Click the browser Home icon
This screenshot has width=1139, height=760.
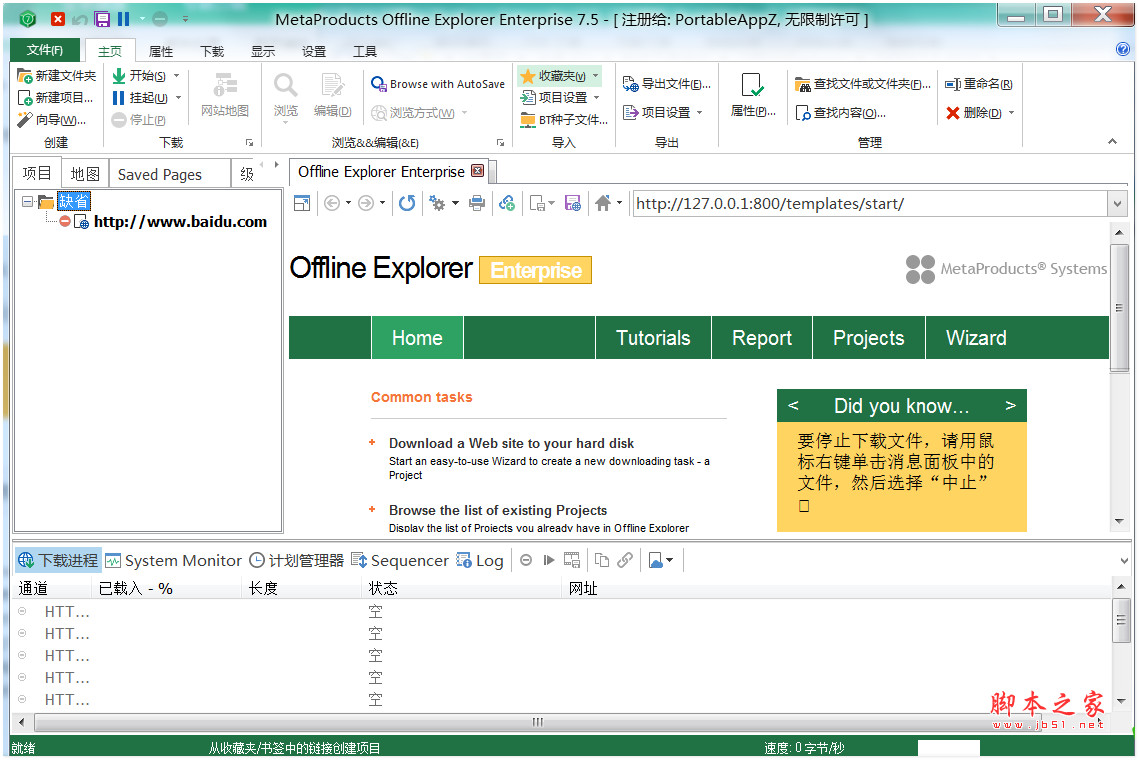coord(602,203)
